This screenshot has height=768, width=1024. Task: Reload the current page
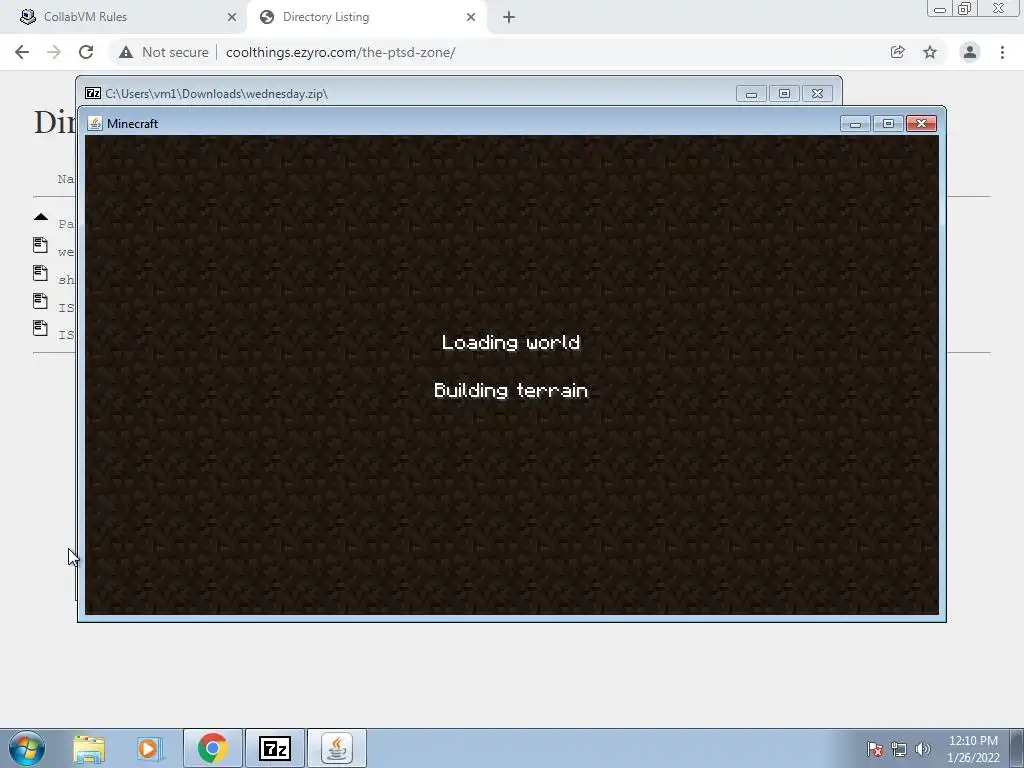click(x=86, y=52)
